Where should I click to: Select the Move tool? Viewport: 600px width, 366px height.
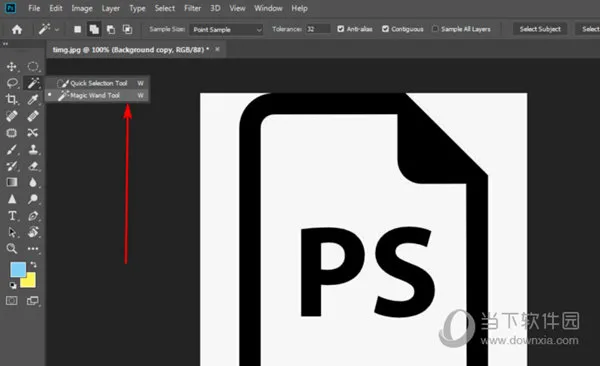click(x=11, y=67)
